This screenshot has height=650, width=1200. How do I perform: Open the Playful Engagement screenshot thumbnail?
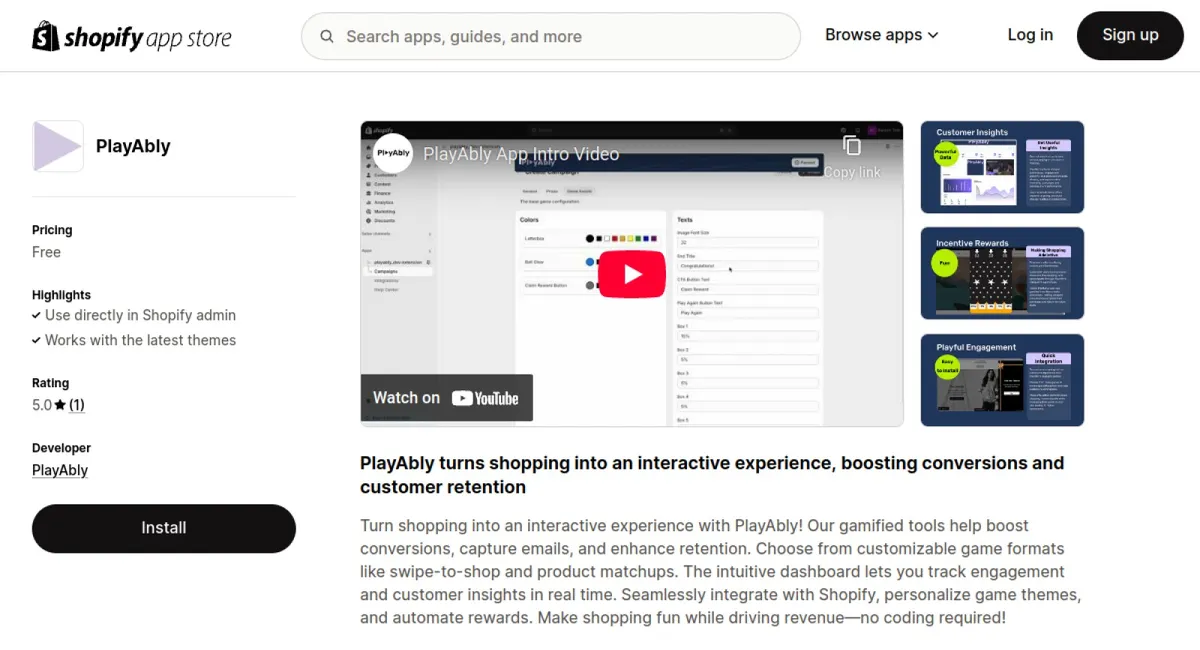click(x=1002, y=380)
